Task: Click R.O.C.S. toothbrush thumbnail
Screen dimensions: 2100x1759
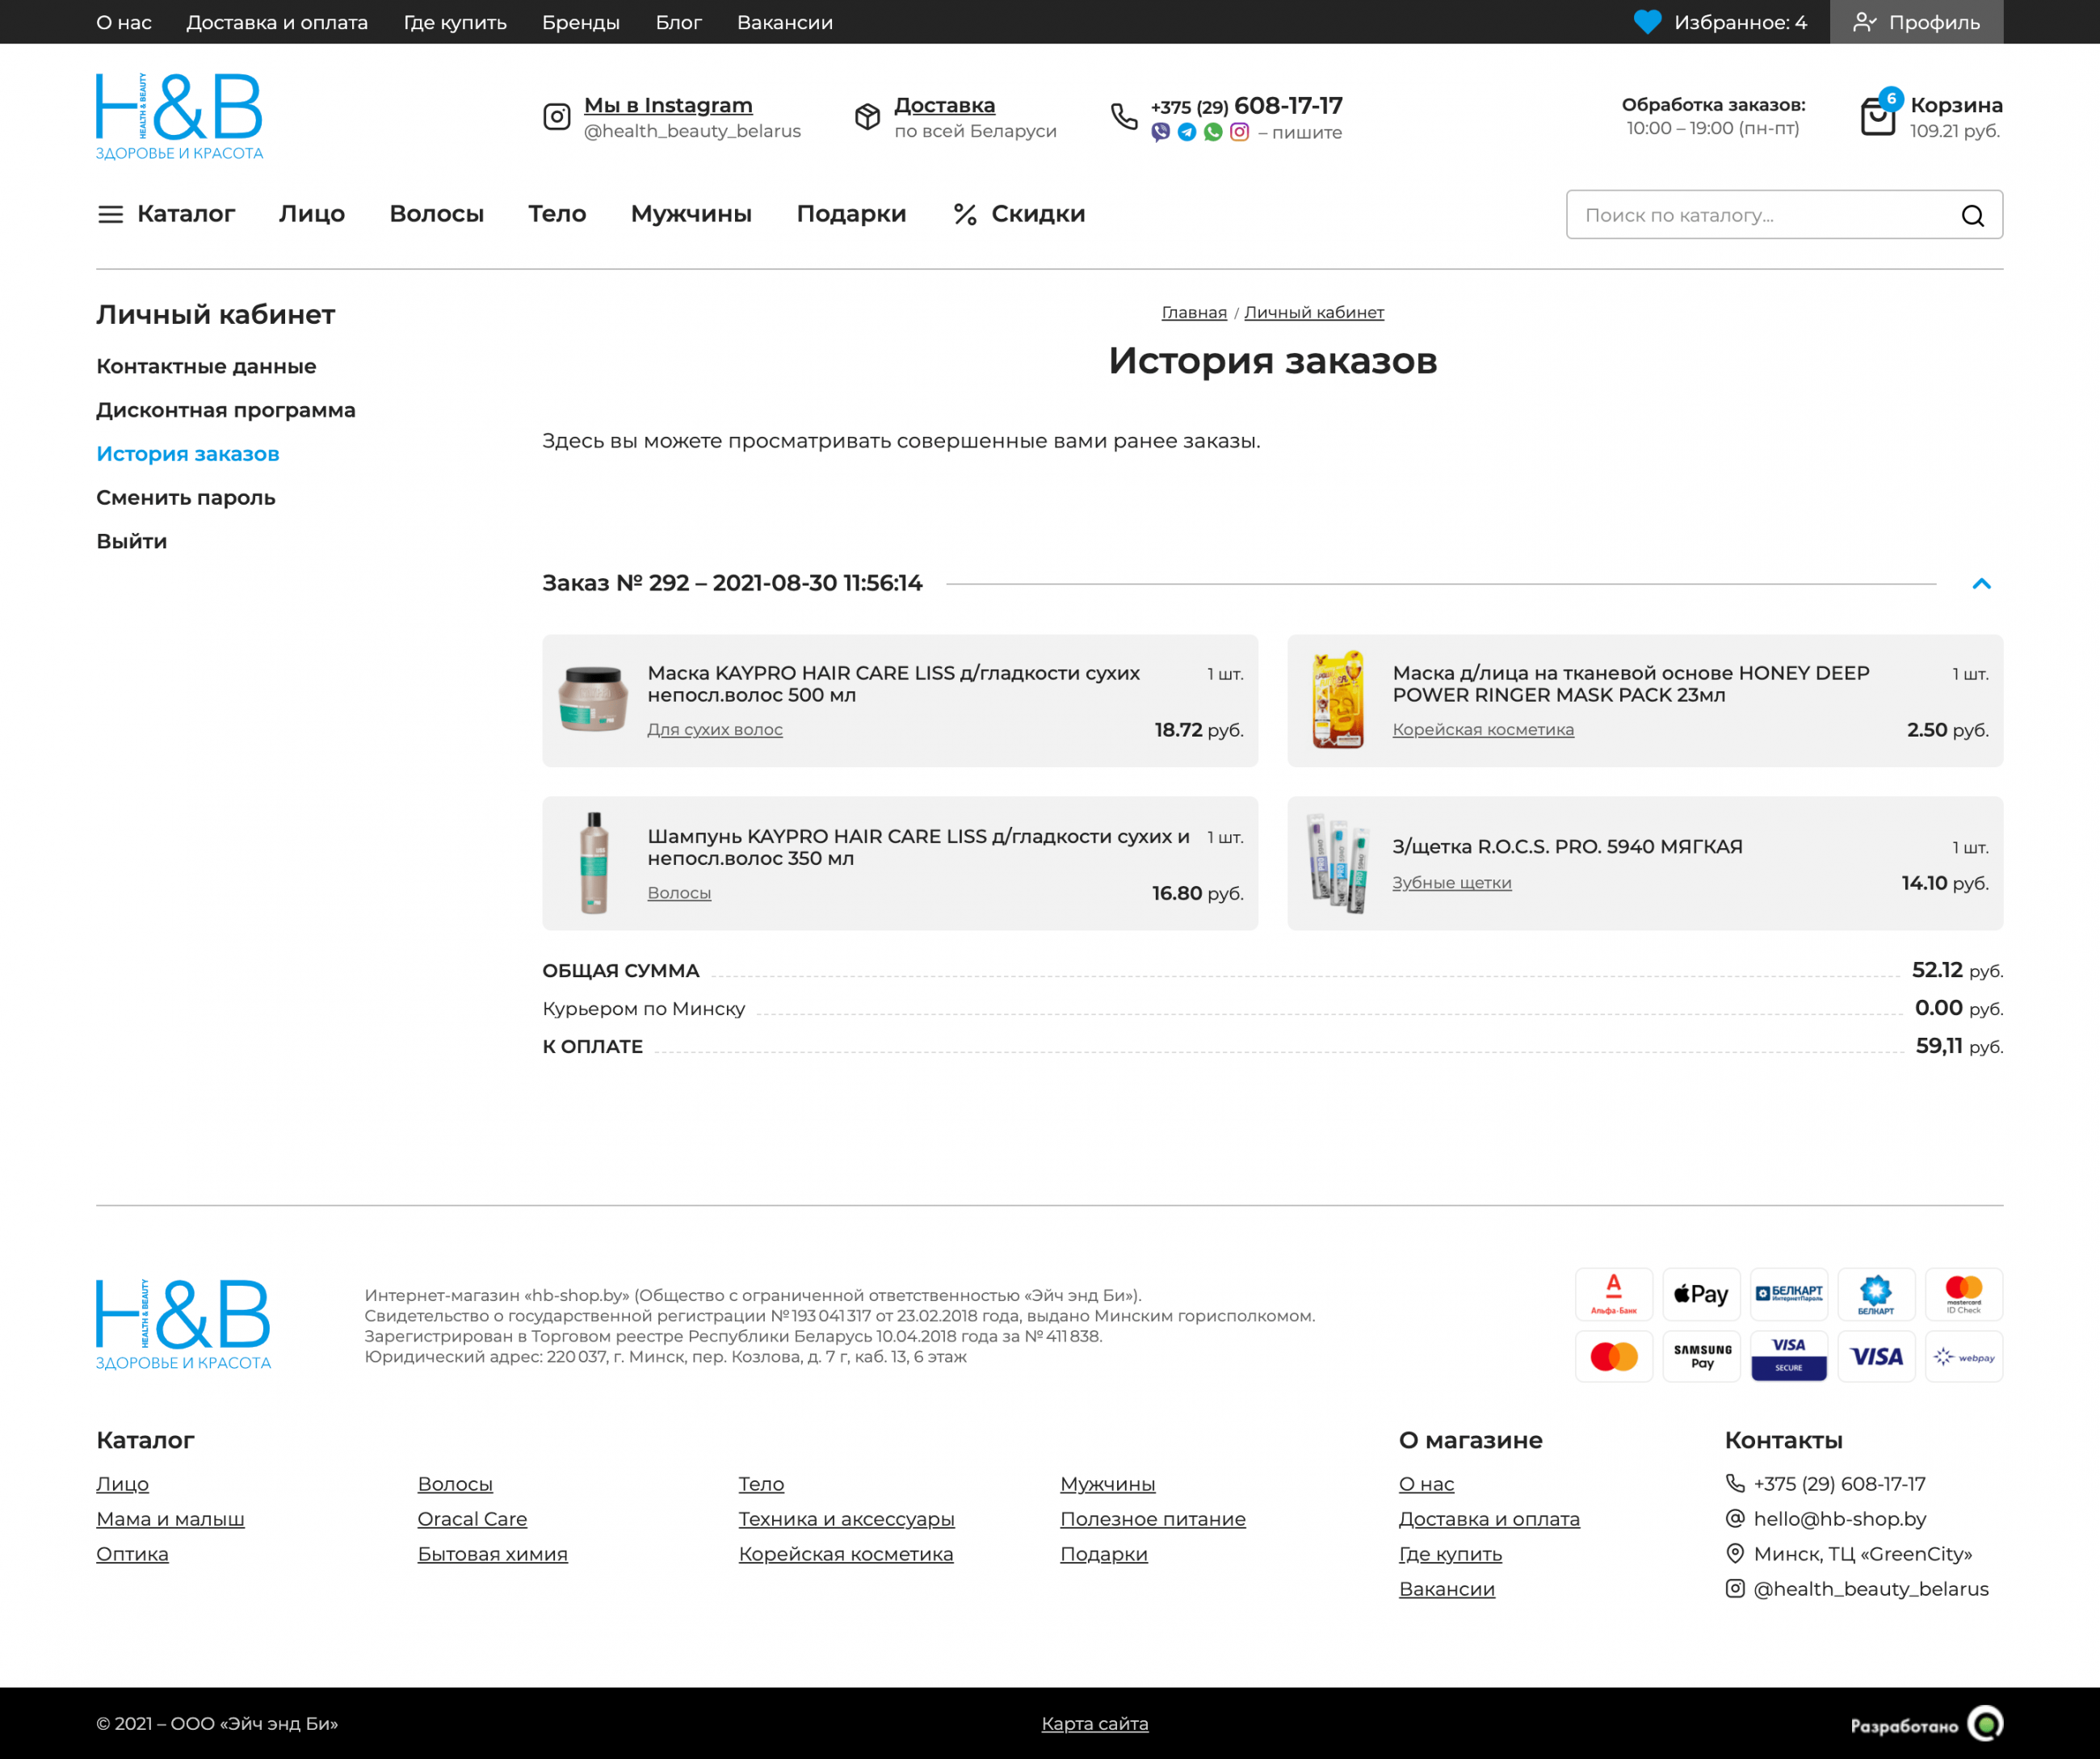Action: pos(1338,863)
